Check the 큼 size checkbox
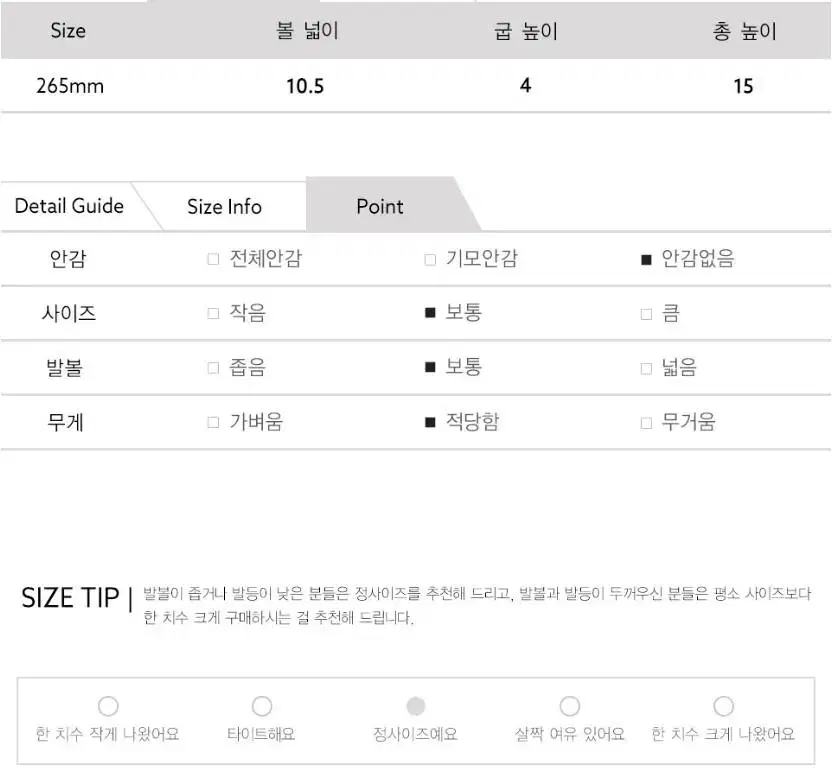 pyautogui.click(x=646, y=314)
